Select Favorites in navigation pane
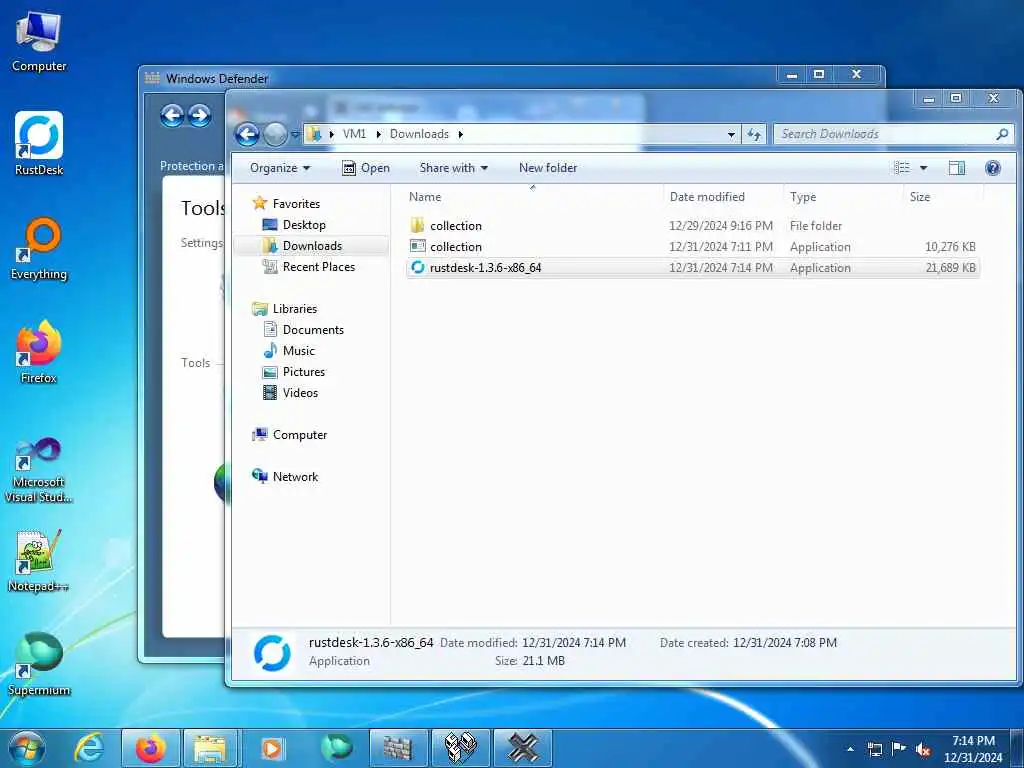The width and height of the screenshot is (1024, 768). [x=296, y=204]
